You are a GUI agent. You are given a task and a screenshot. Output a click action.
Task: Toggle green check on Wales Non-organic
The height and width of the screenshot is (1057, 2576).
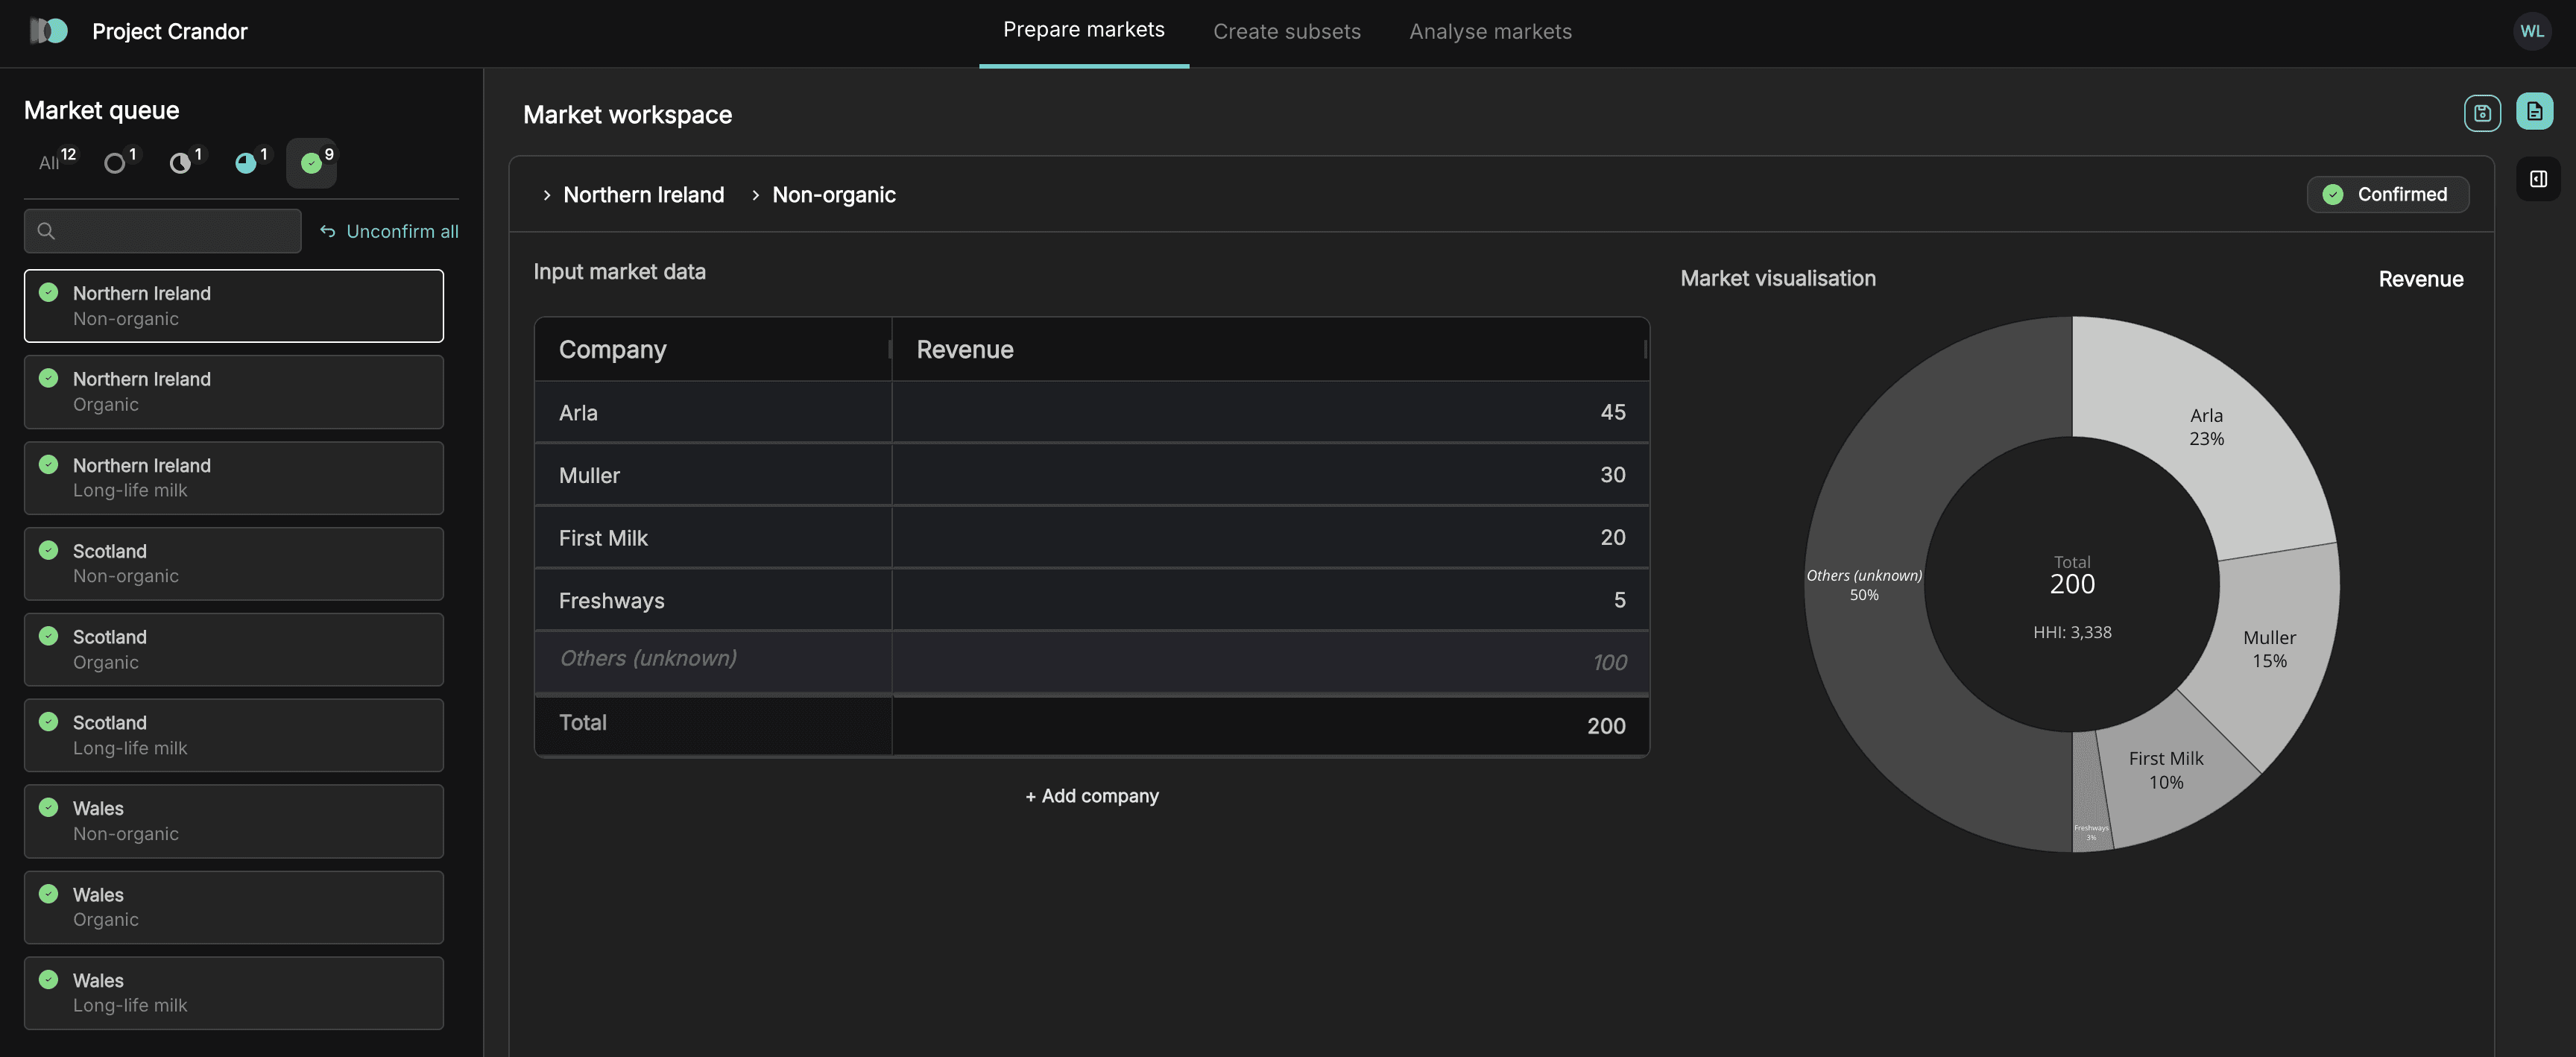pos(48,807)
